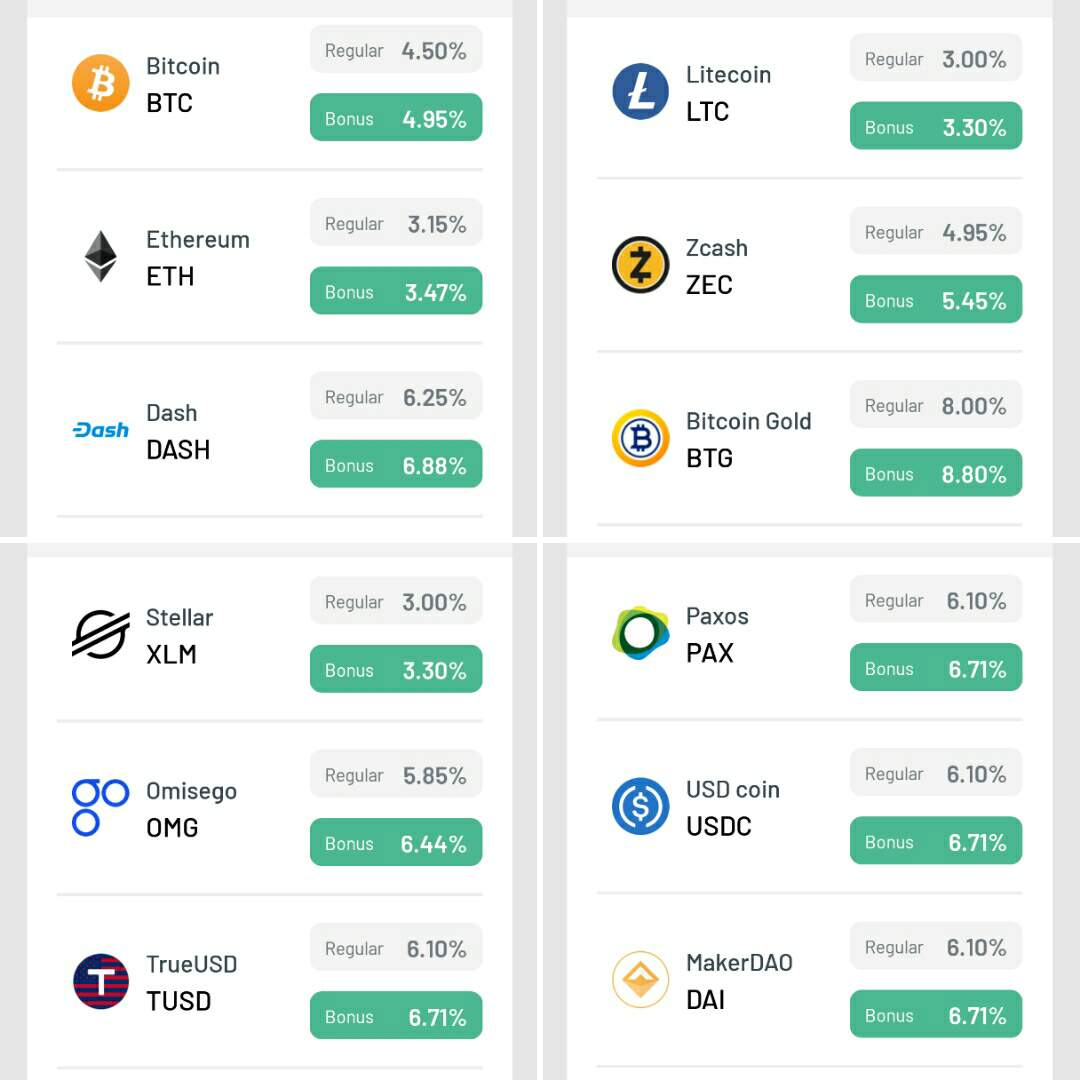This screenshot has height=1080, width=1080.
Task: Click the Stellar XLM logo
Action: point(101,635)
